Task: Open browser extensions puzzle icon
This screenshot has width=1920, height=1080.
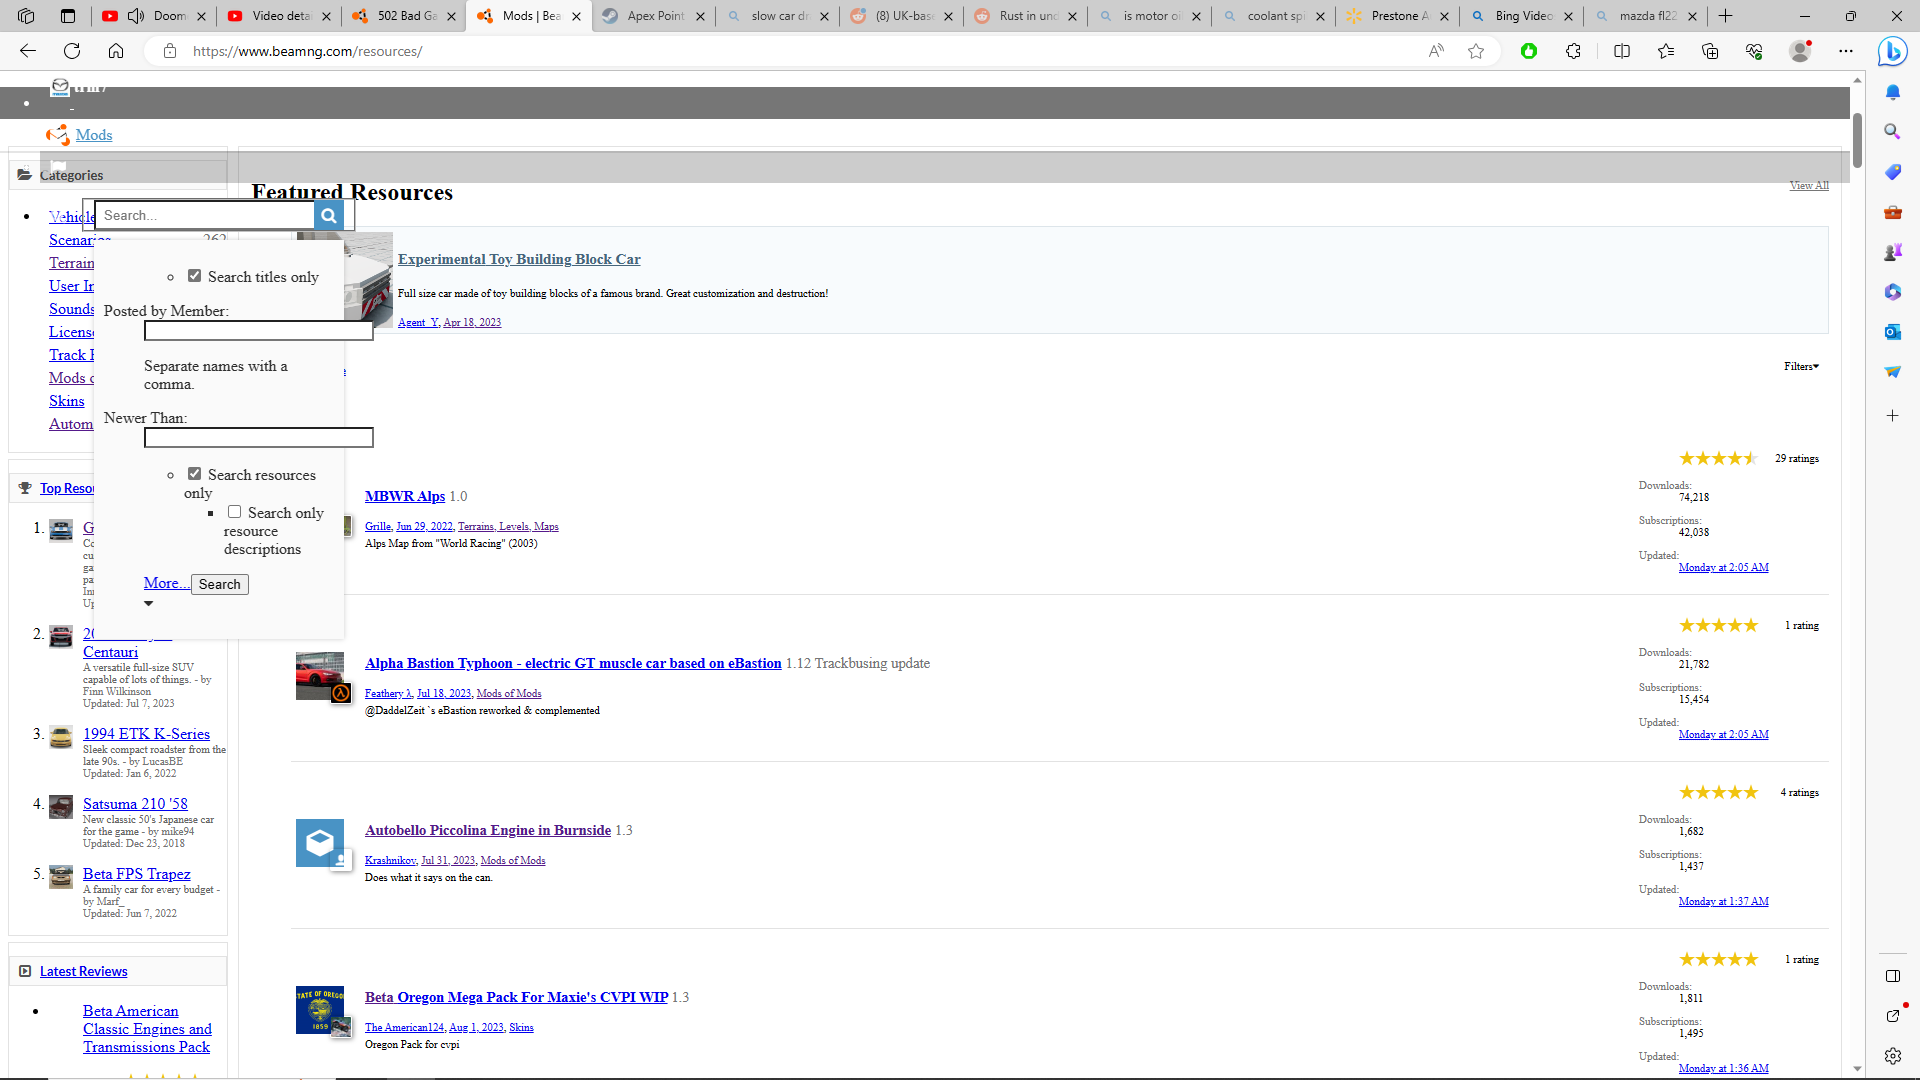Action: 1573,51
